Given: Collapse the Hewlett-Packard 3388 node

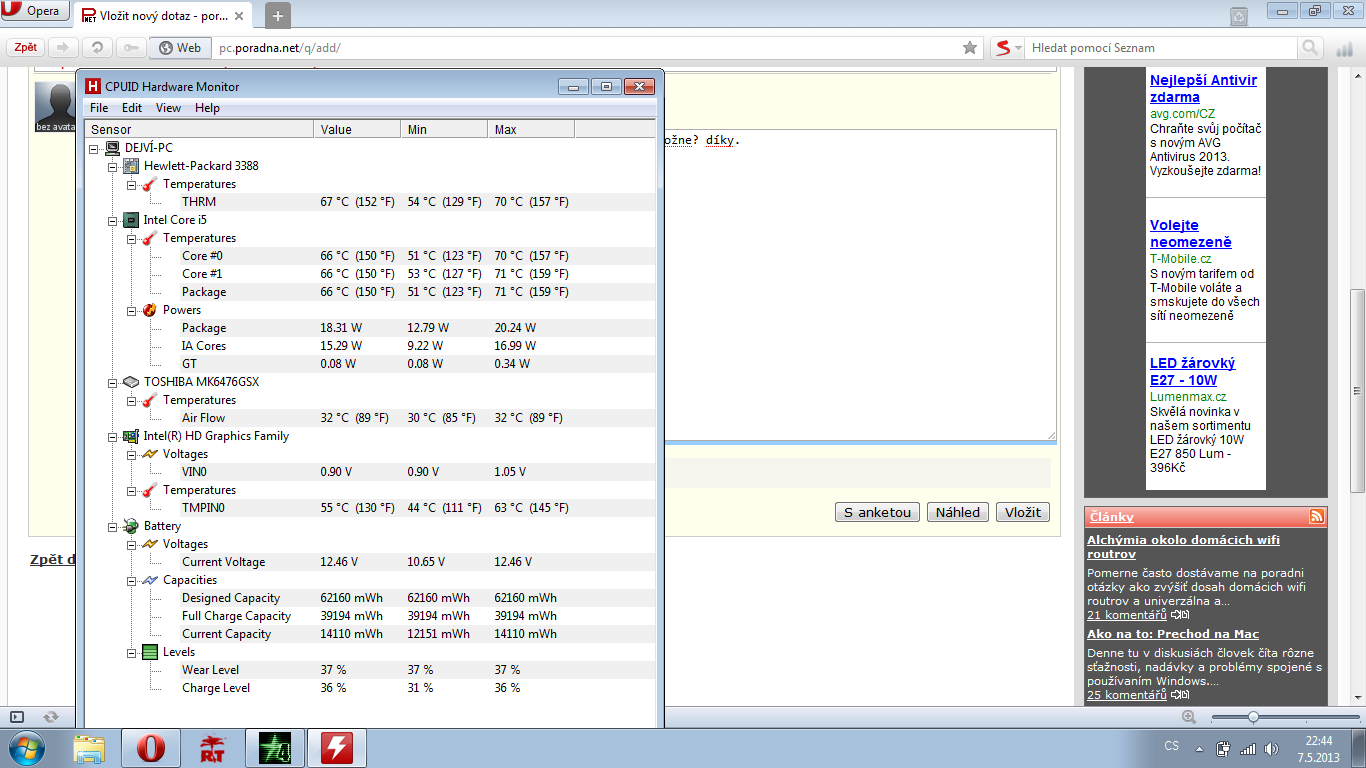Looking at the screenshot, I should pos(113,166).
